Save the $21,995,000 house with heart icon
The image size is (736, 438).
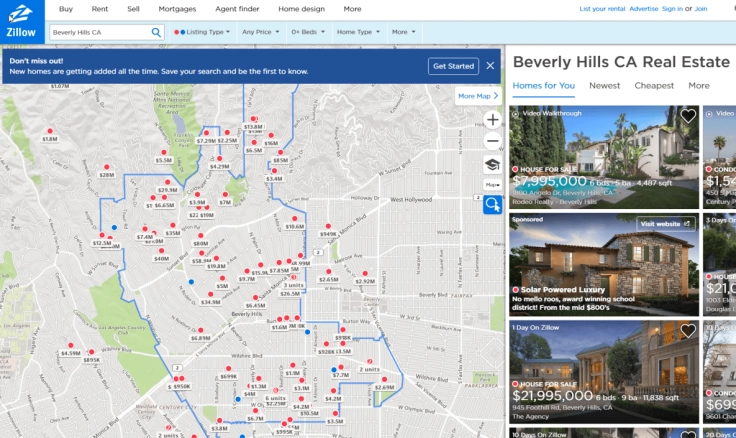click(x=688, y=330)
